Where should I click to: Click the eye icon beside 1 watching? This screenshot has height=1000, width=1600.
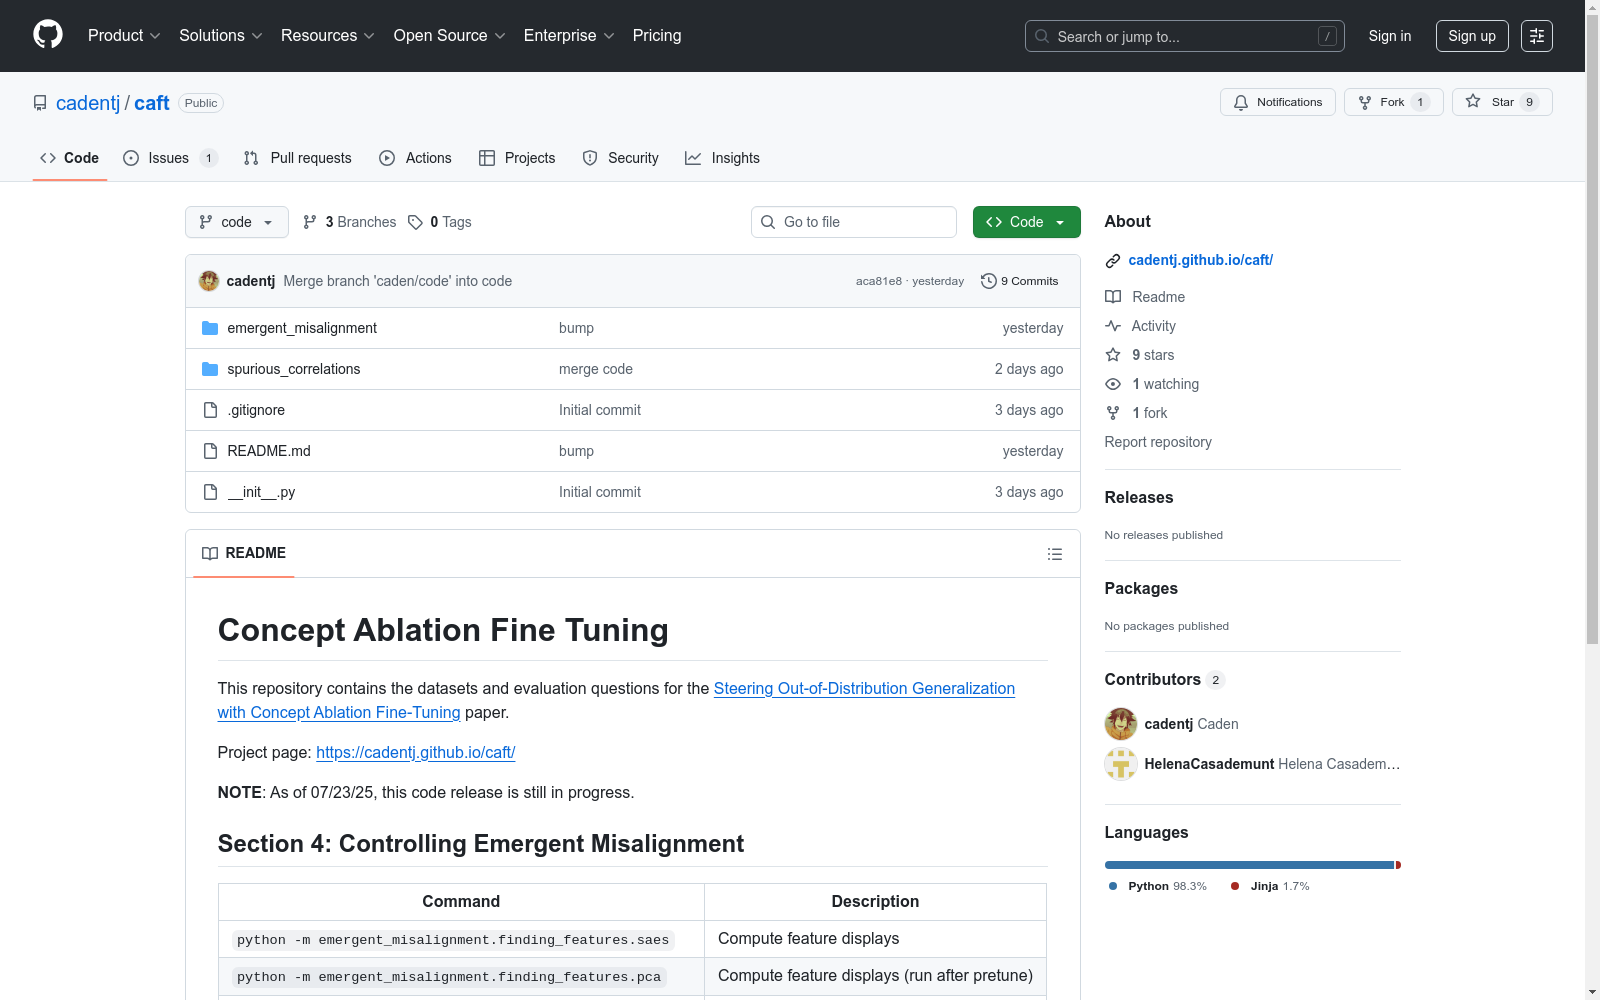pos(1113,384)
